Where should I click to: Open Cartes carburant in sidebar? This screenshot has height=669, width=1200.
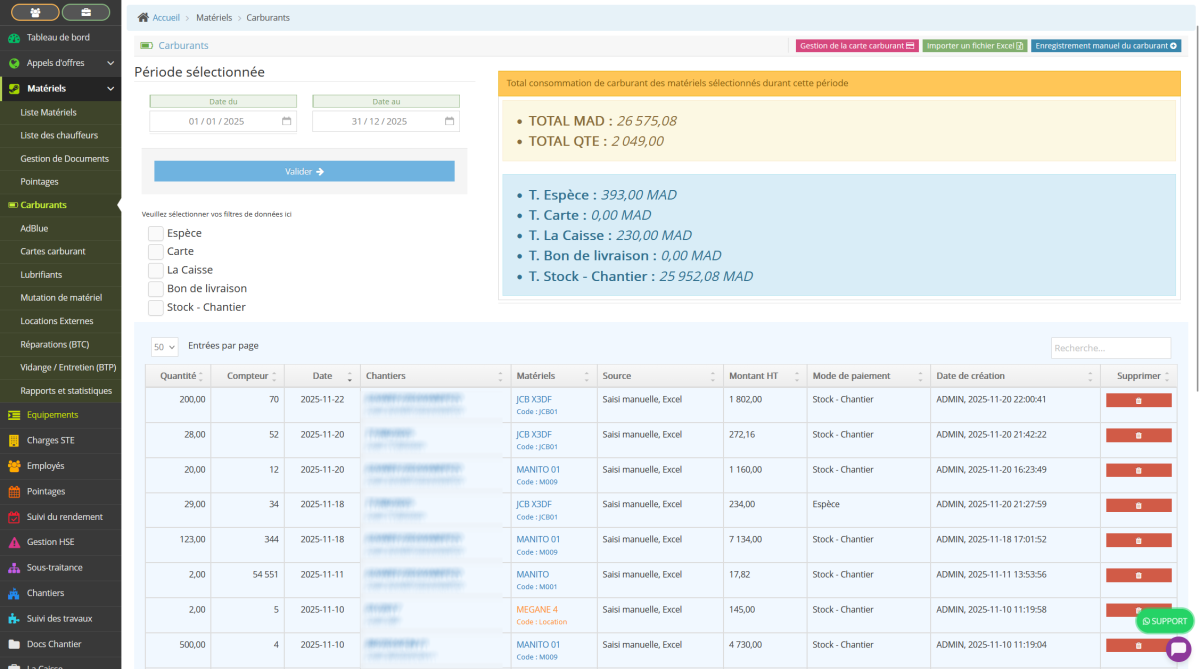(53, 251)
